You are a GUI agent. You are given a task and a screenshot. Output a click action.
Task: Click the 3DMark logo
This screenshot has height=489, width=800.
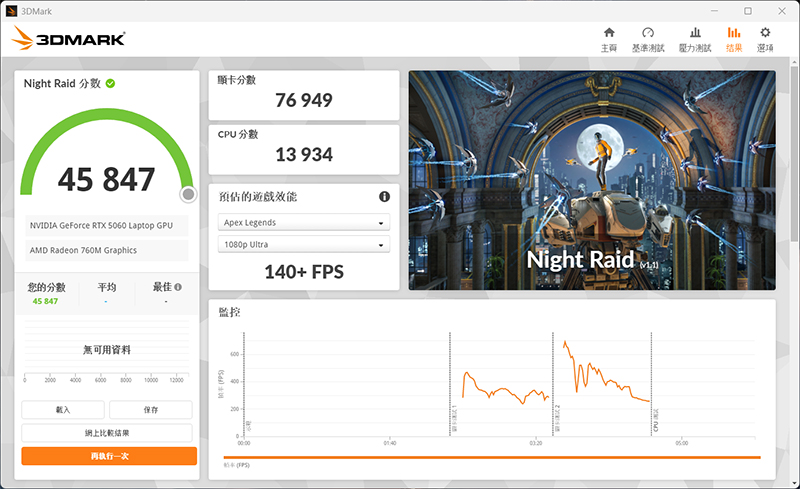pyautogui.click(x=68, y=38)
